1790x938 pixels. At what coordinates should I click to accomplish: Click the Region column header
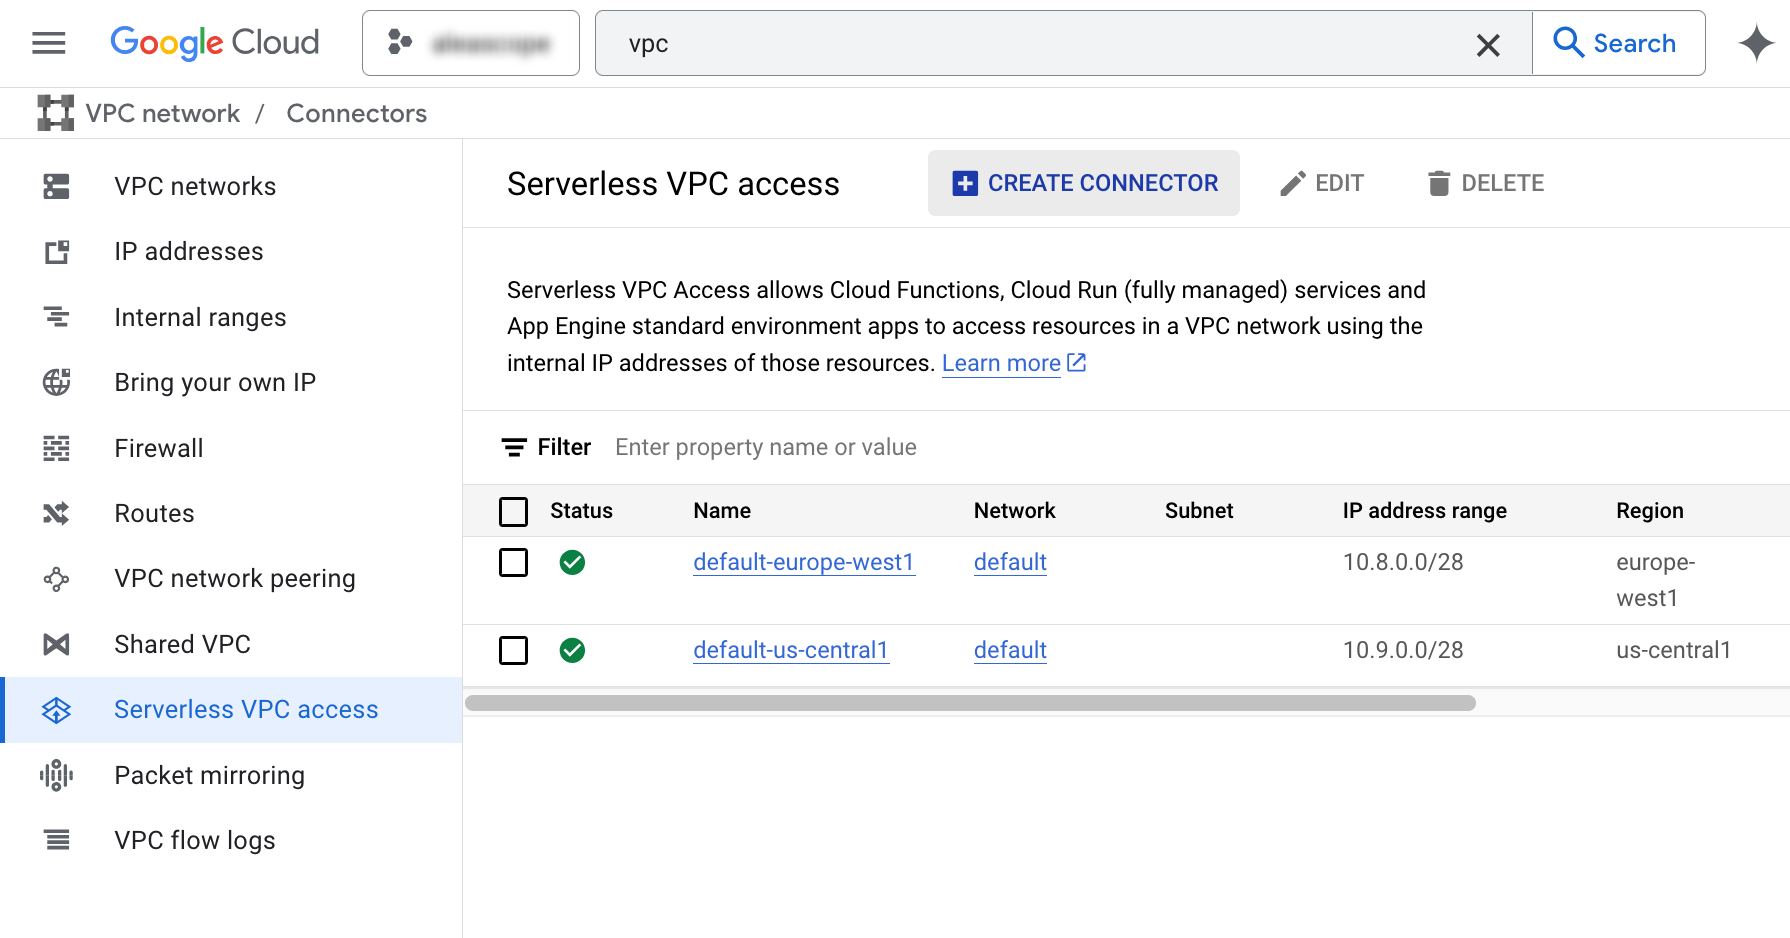tap(1650, 510)
